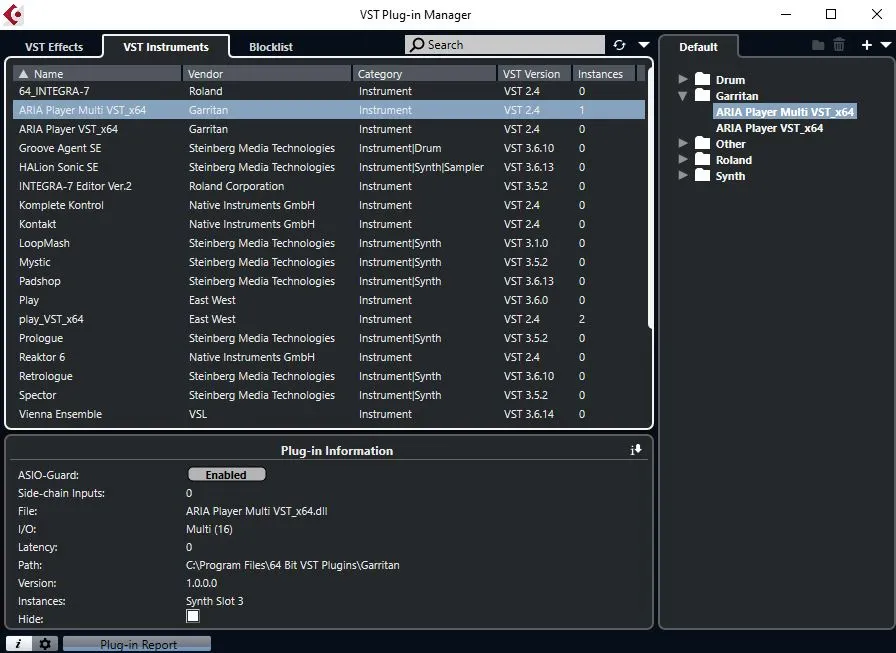Click the trash delete icon
The height and width of the screenshot is (653, 896).
click(839, 45)
